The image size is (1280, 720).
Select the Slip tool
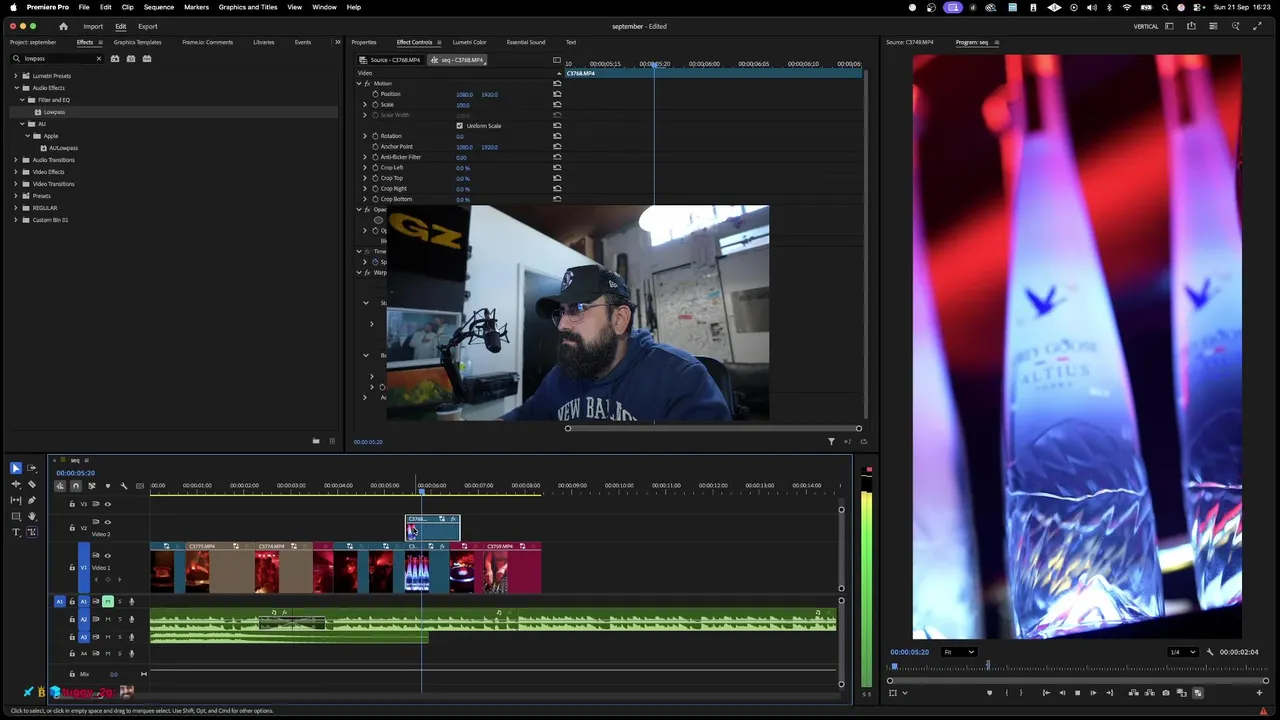(16, 500)
